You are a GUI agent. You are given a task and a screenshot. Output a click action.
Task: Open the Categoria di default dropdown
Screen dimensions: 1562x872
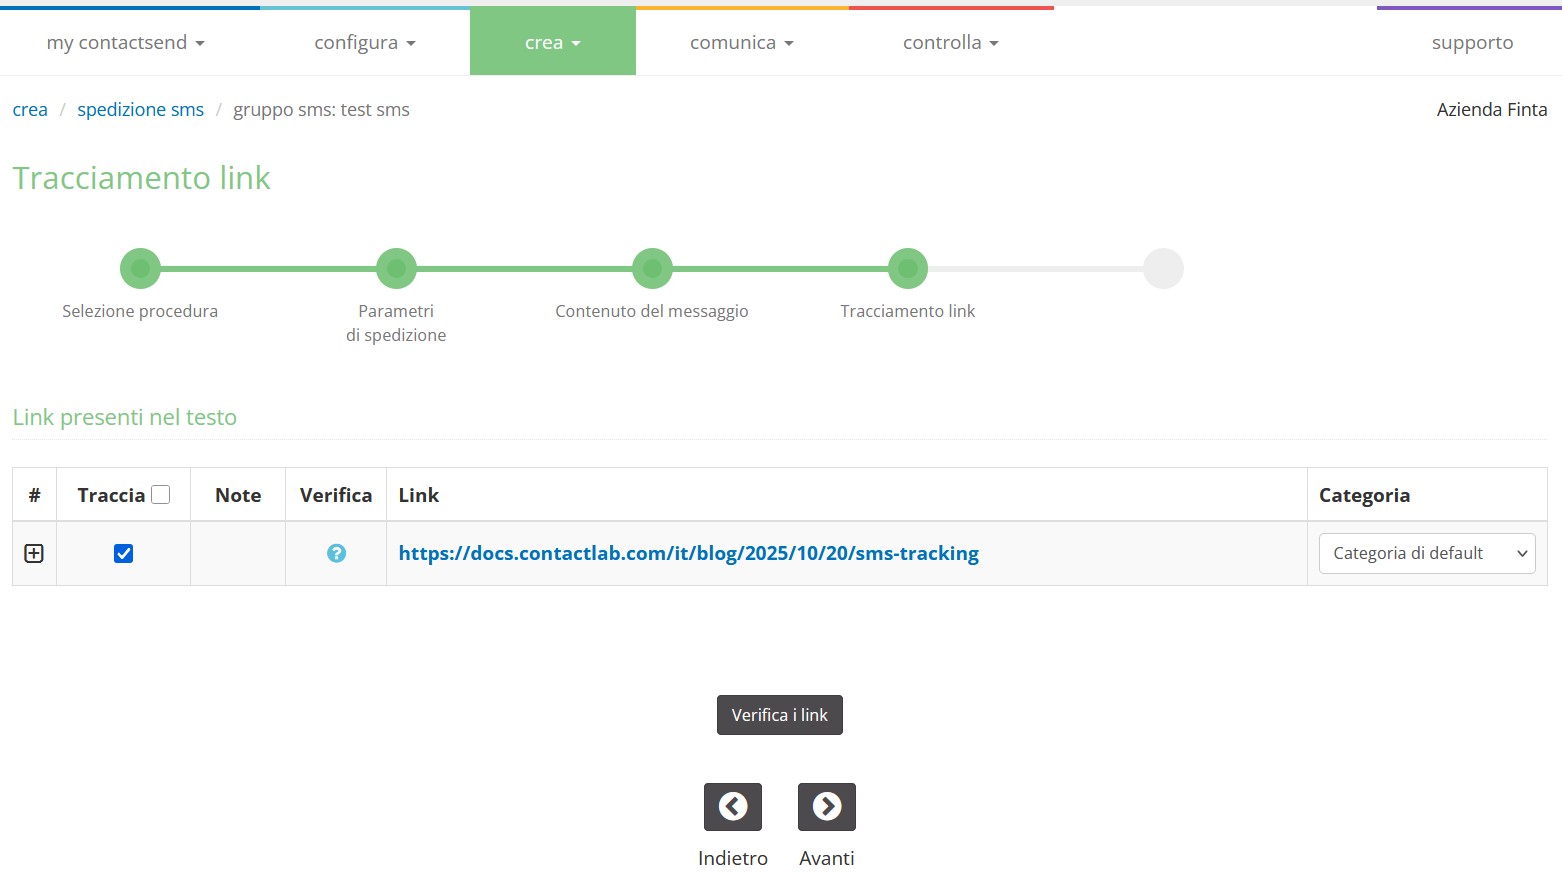tap(1426, 553)
